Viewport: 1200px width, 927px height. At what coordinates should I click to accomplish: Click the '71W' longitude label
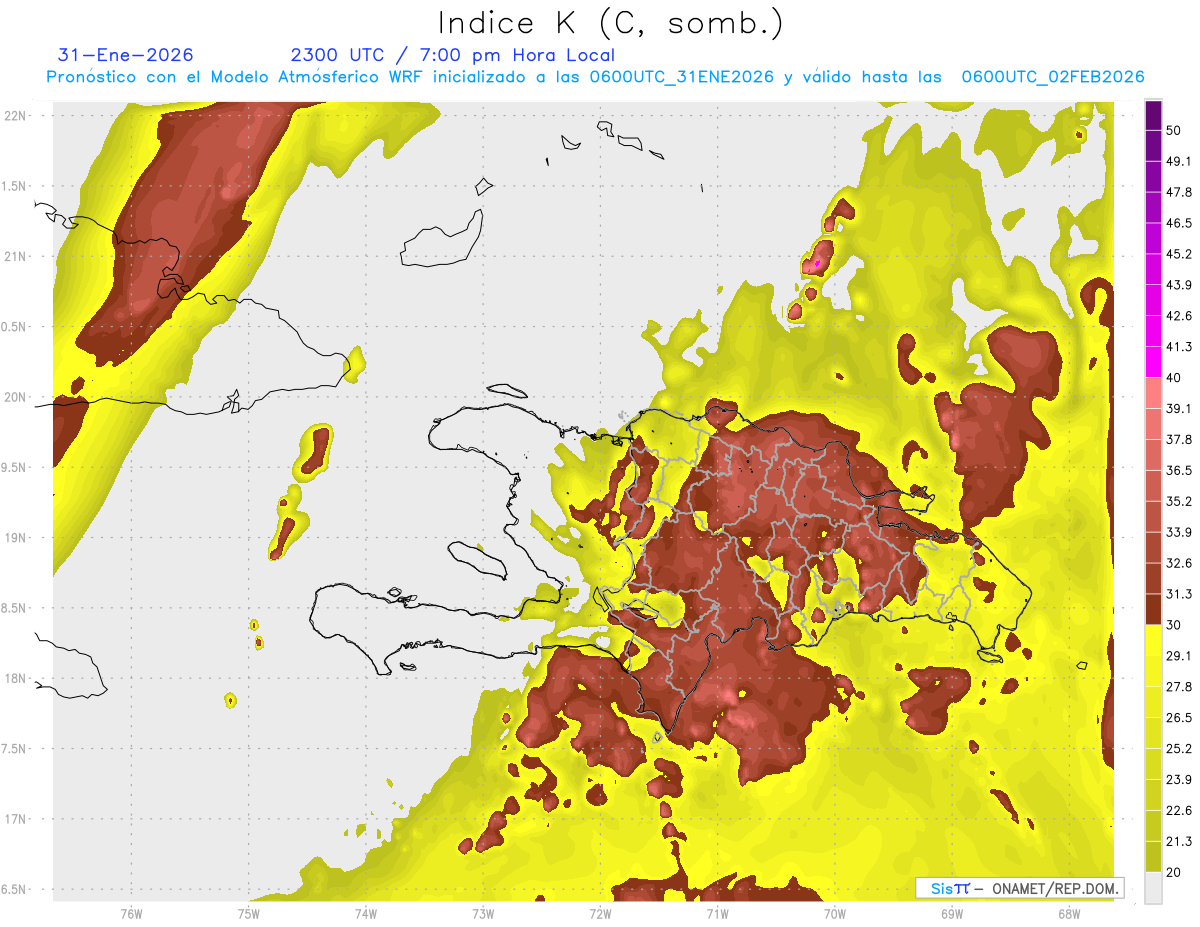click(x=717, y=913)
